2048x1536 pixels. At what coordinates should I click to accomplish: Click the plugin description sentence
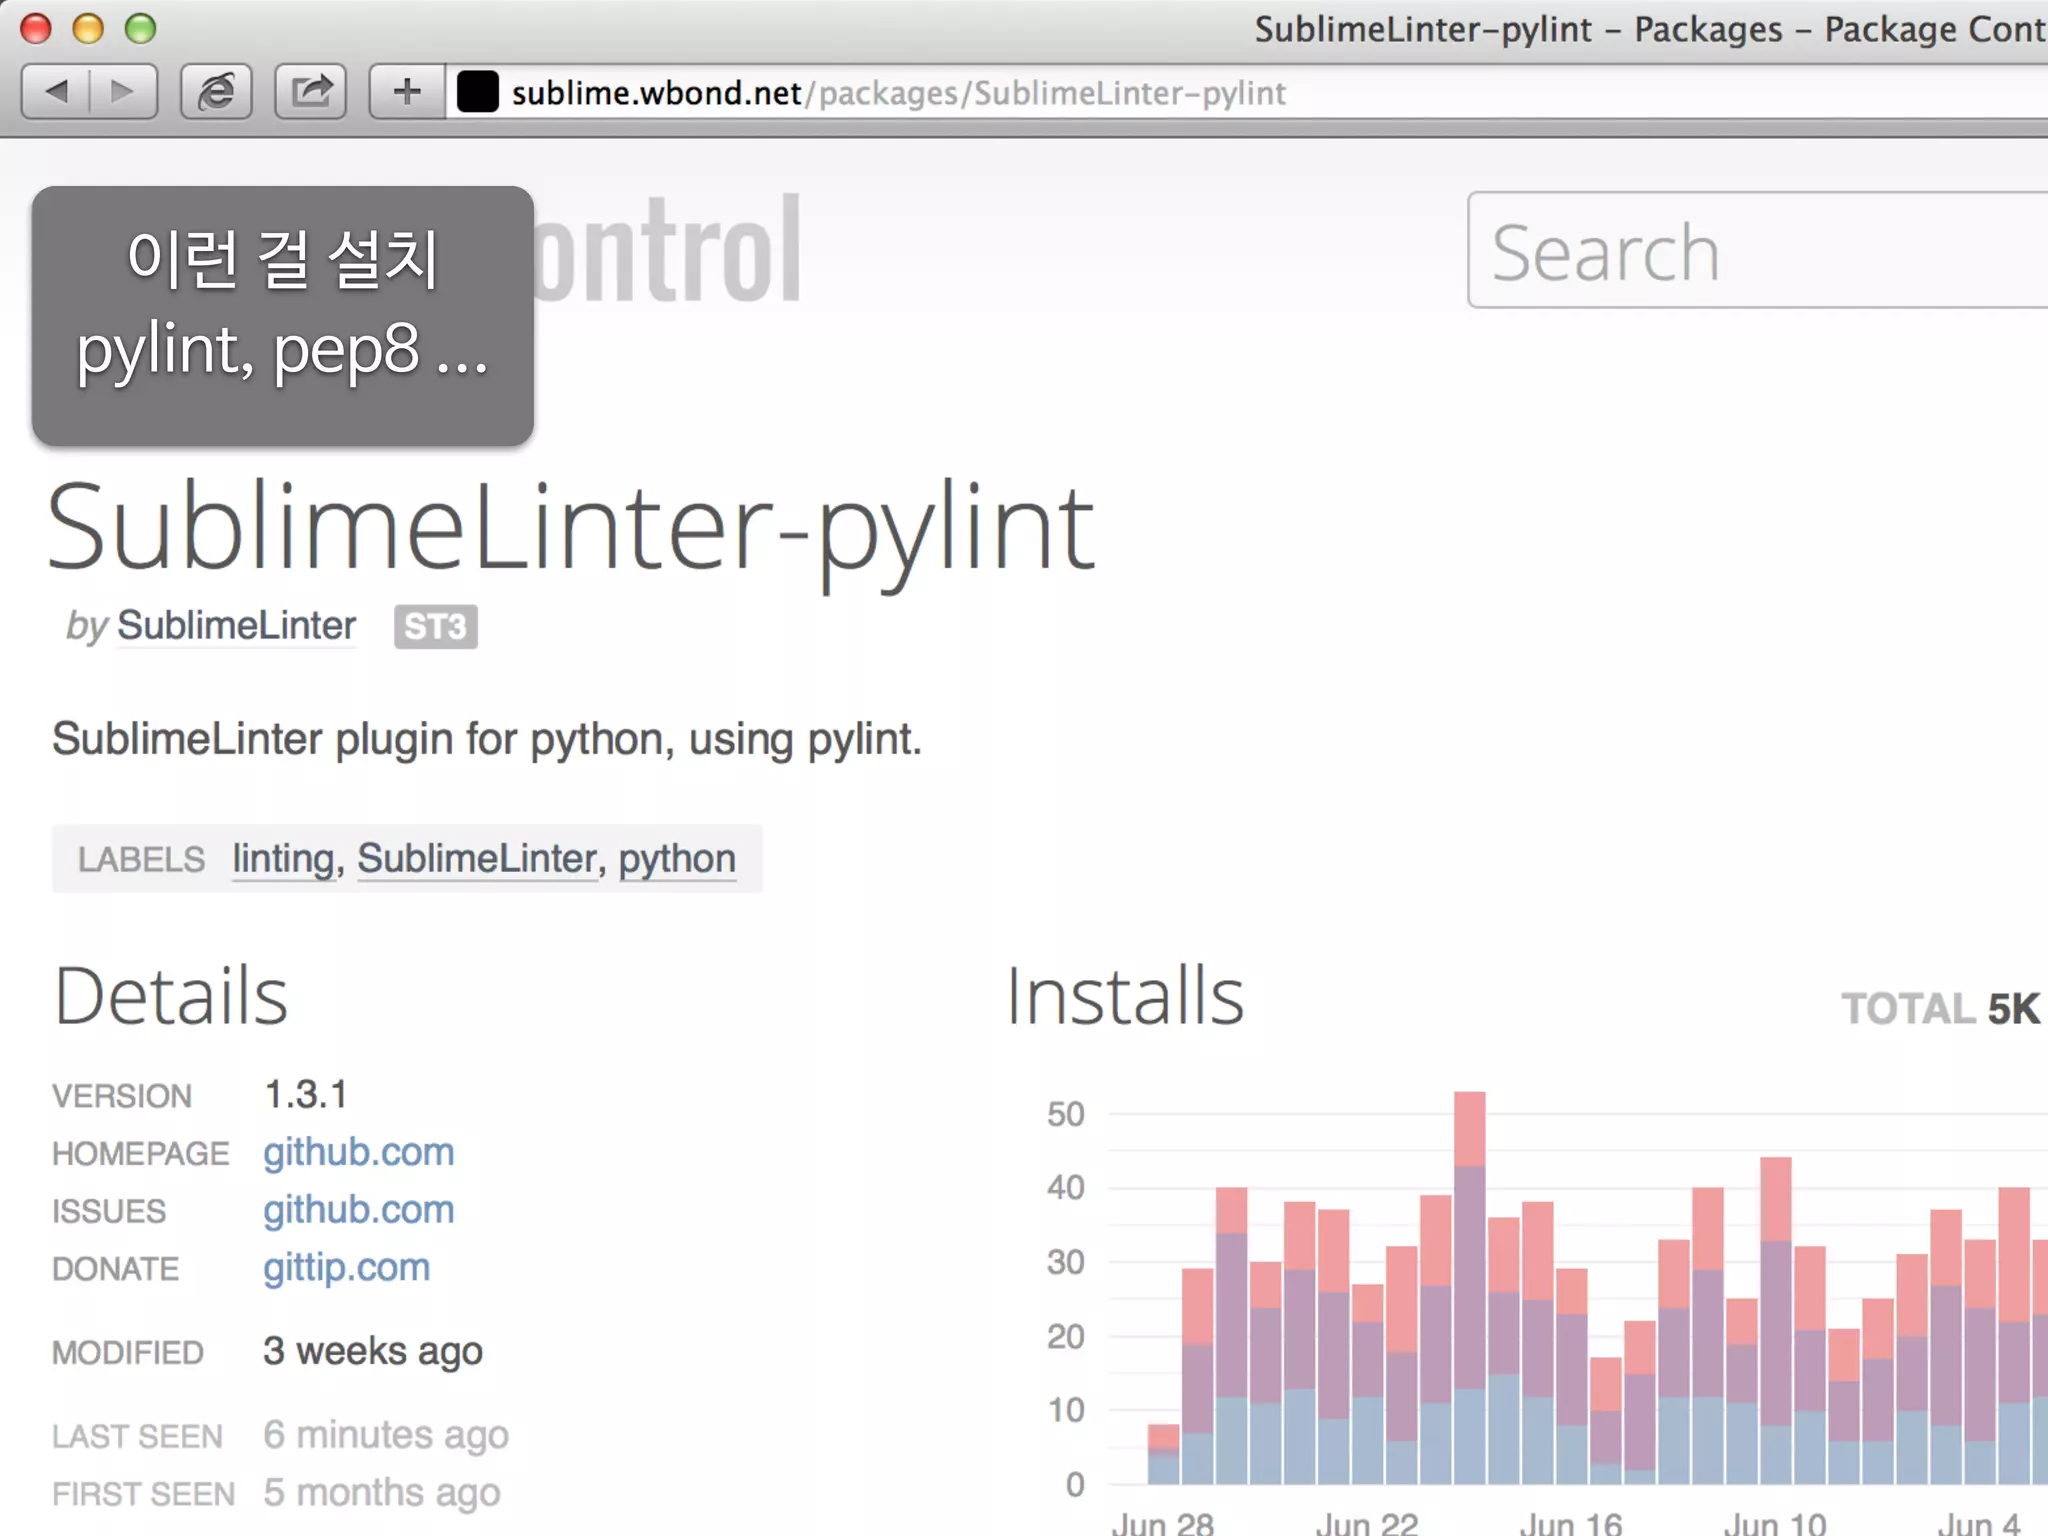pos(487,740)
